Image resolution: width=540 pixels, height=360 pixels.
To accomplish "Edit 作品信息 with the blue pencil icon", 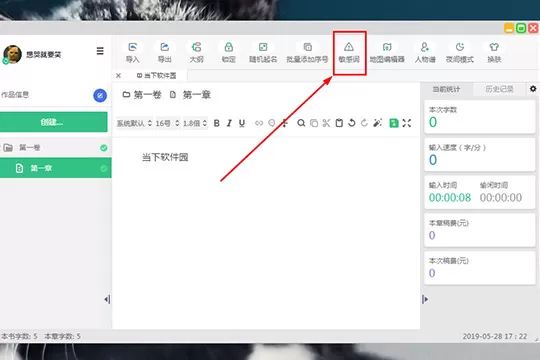I will point(100,95).
